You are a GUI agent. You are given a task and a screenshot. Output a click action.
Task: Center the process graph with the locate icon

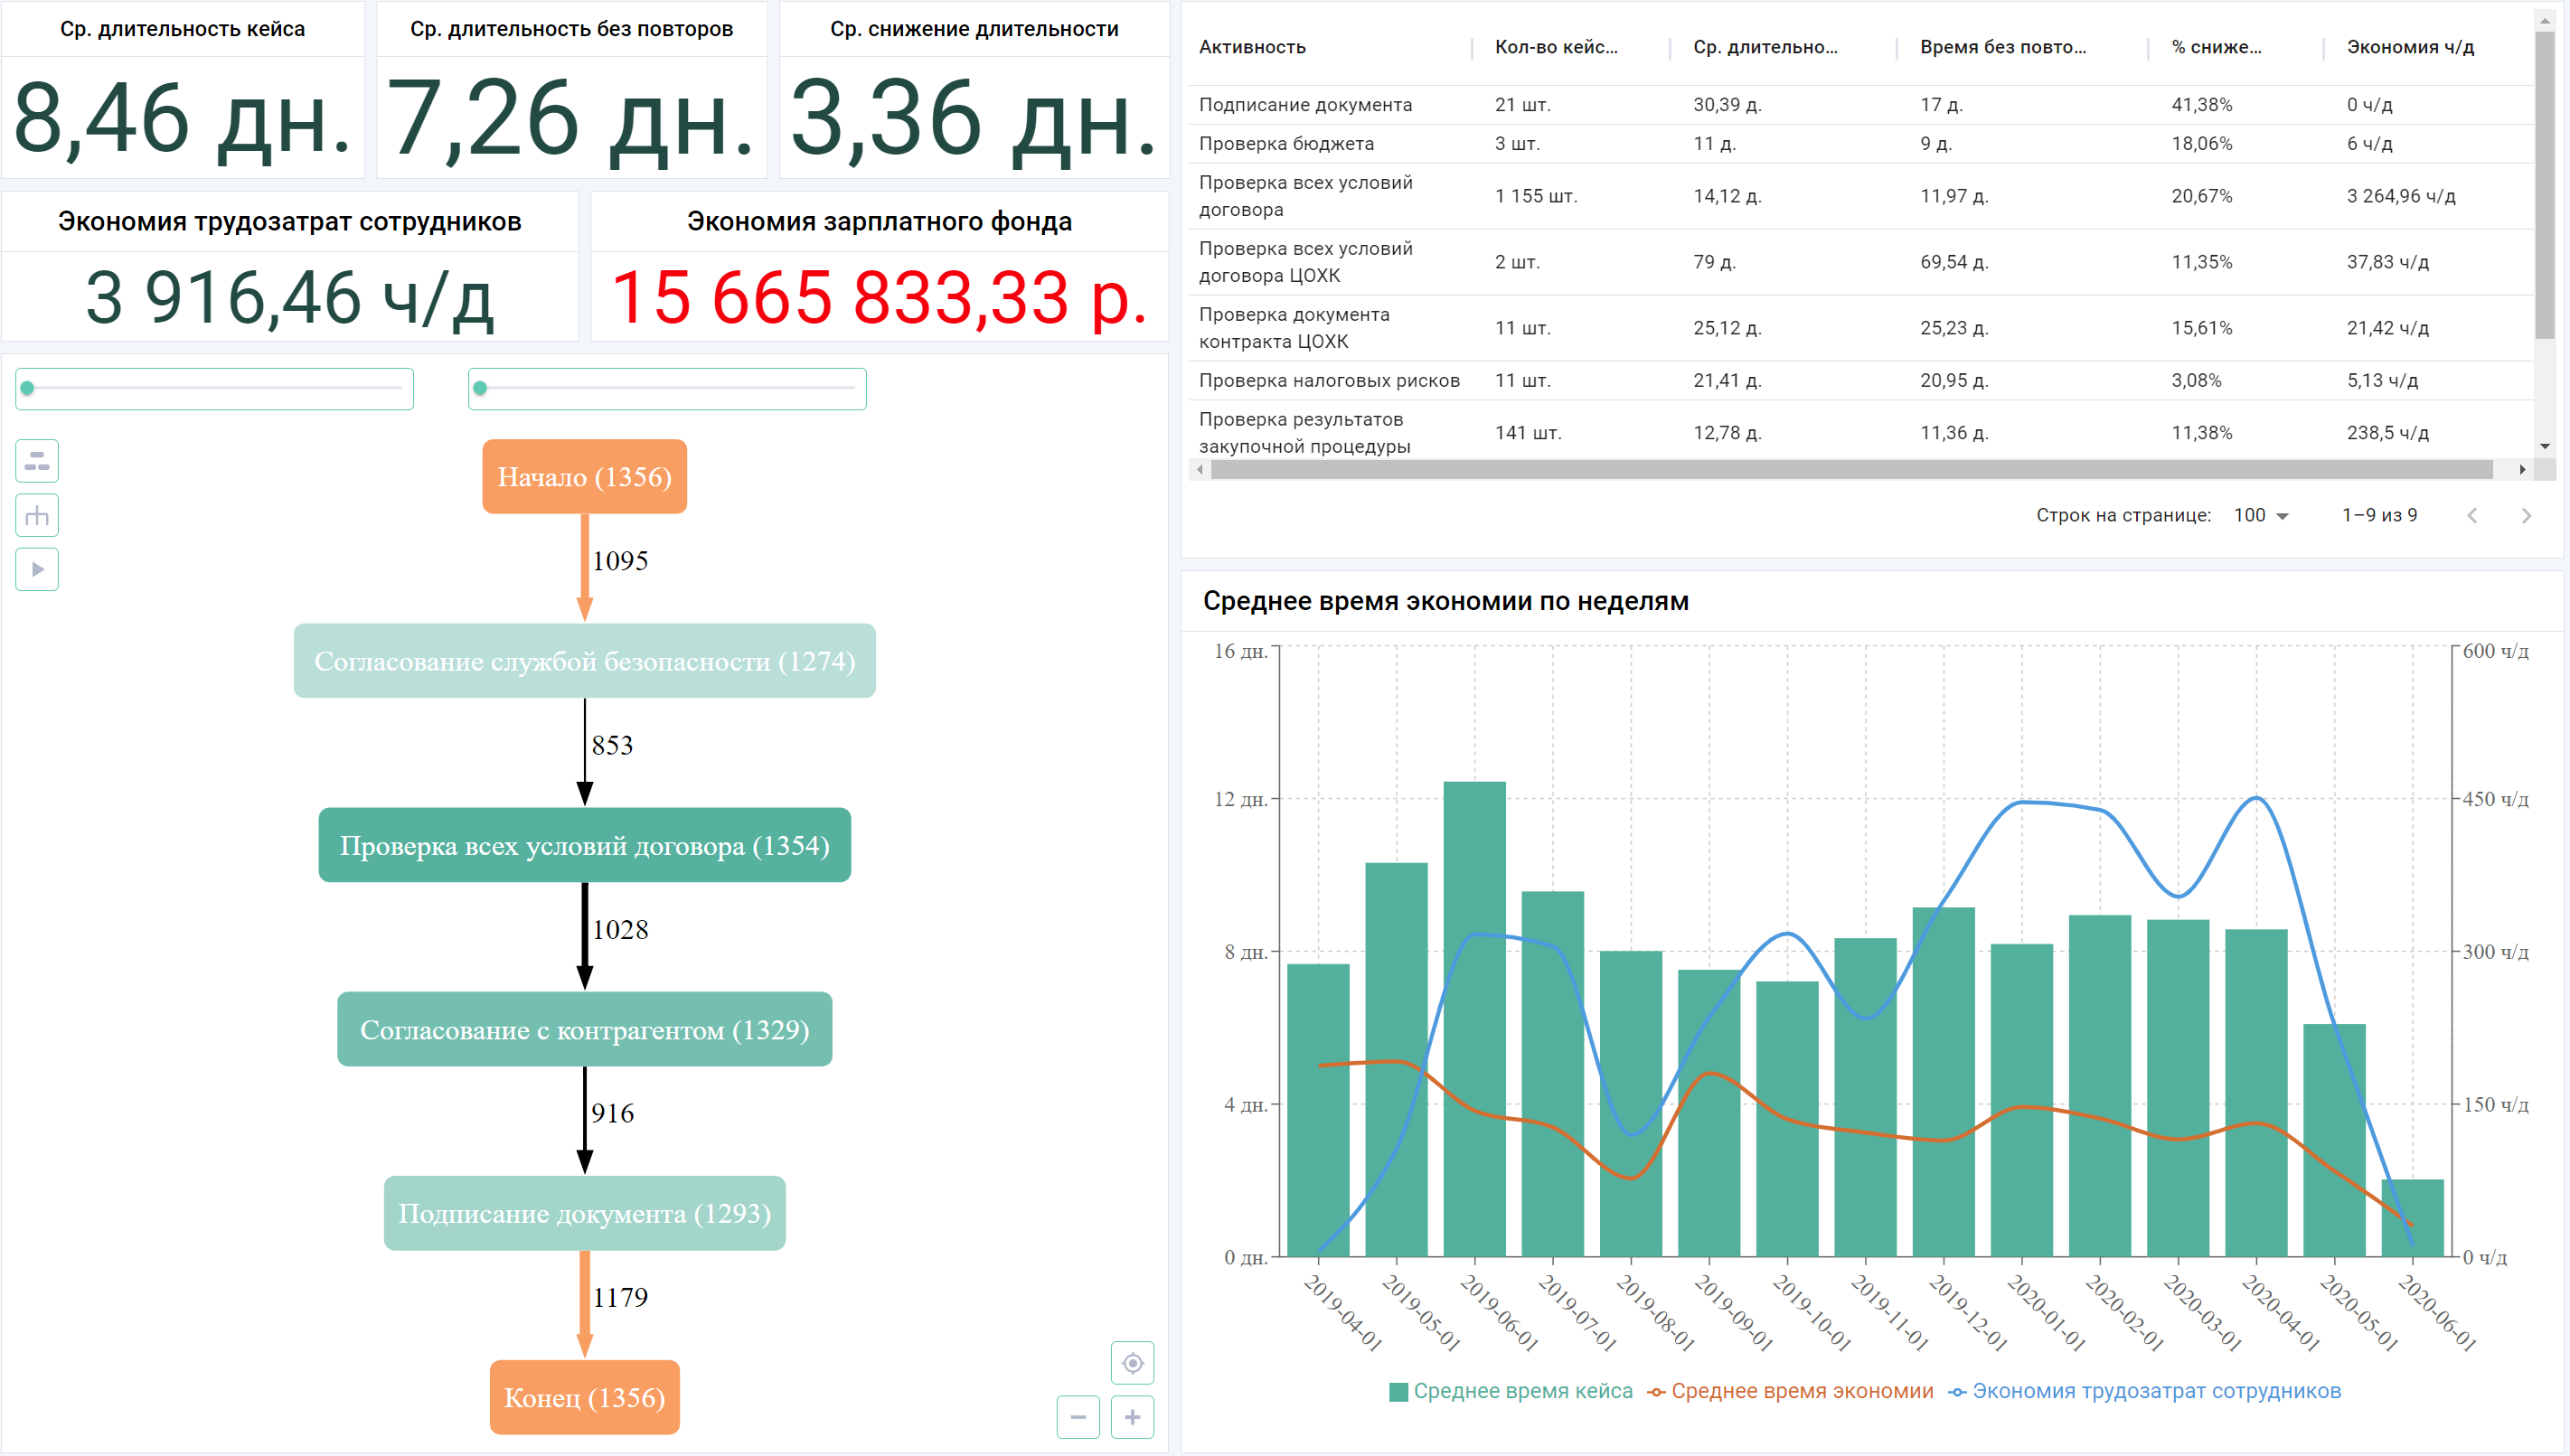click(x=1133, y=1362)
